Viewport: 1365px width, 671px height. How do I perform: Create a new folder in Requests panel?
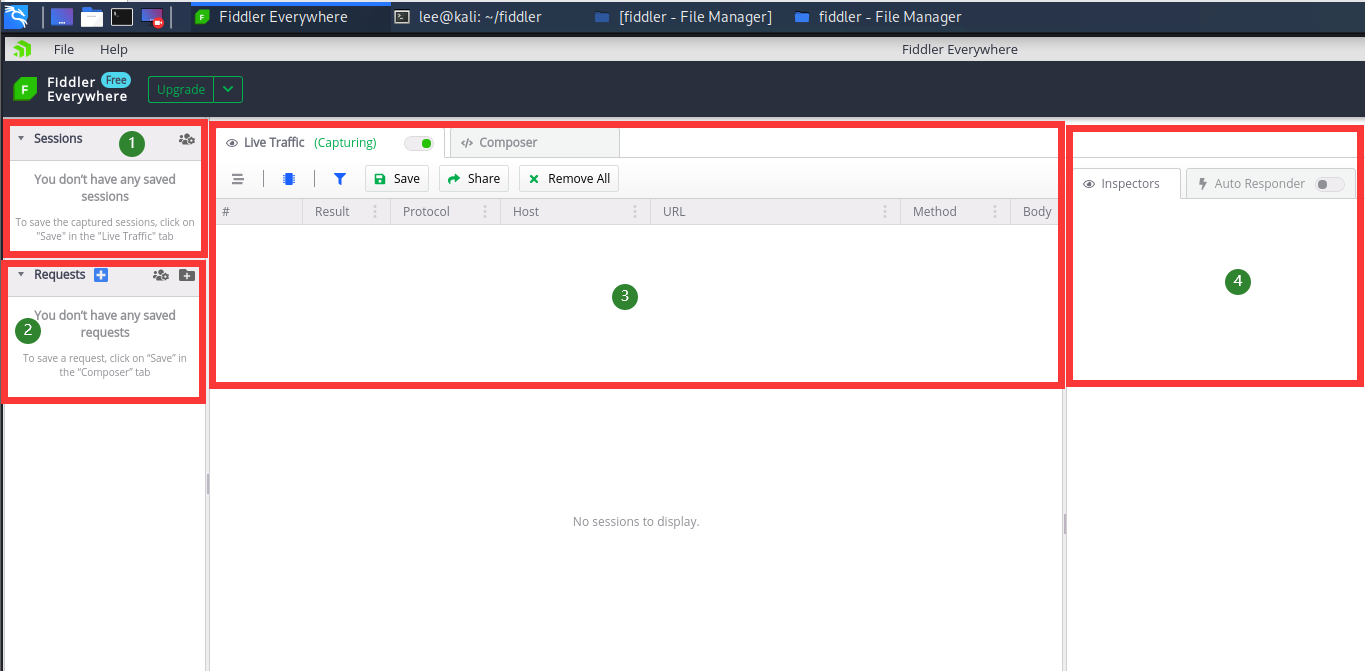[187, 274]
